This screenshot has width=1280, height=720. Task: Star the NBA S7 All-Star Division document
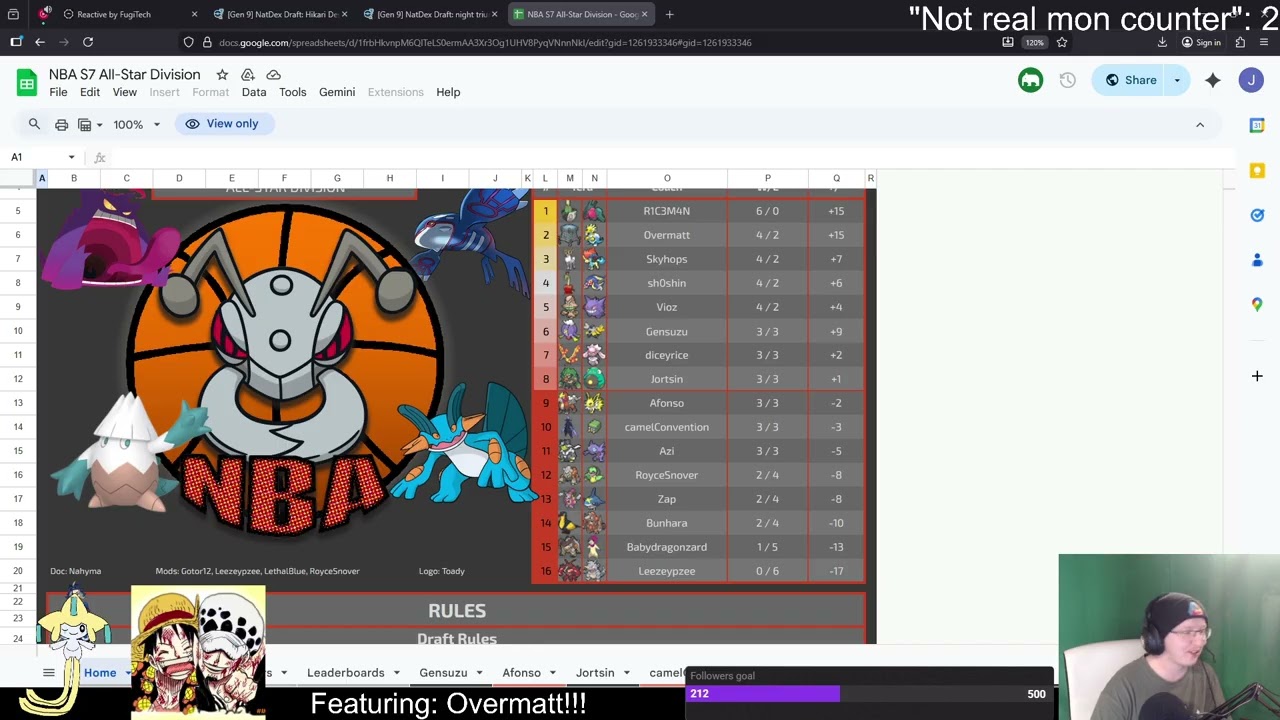coord(222,75)
